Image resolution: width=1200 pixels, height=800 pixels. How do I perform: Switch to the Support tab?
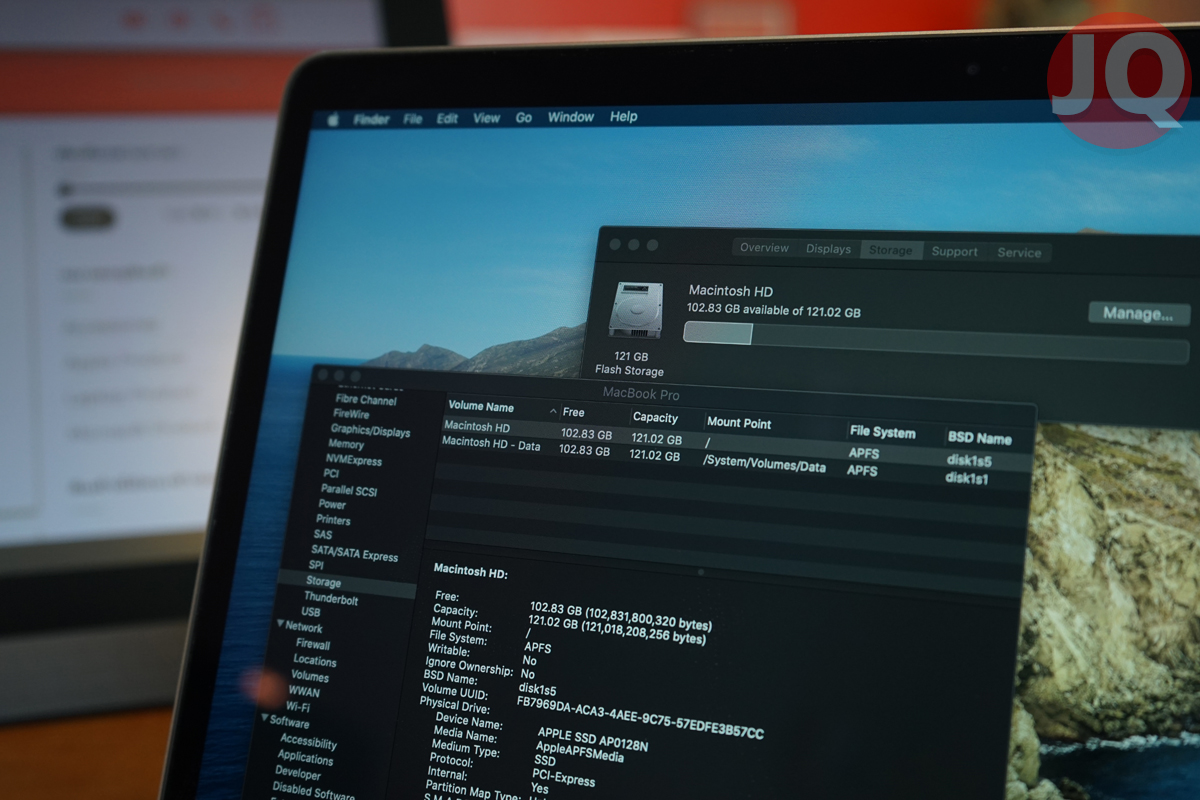click(954, 251)
